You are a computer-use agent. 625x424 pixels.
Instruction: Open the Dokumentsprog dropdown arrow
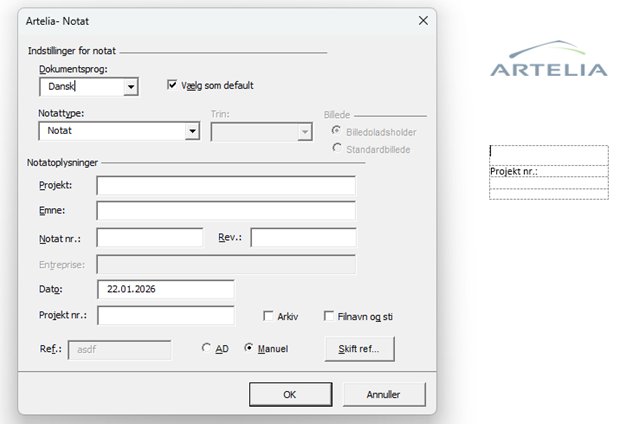(x=131, y=87)
